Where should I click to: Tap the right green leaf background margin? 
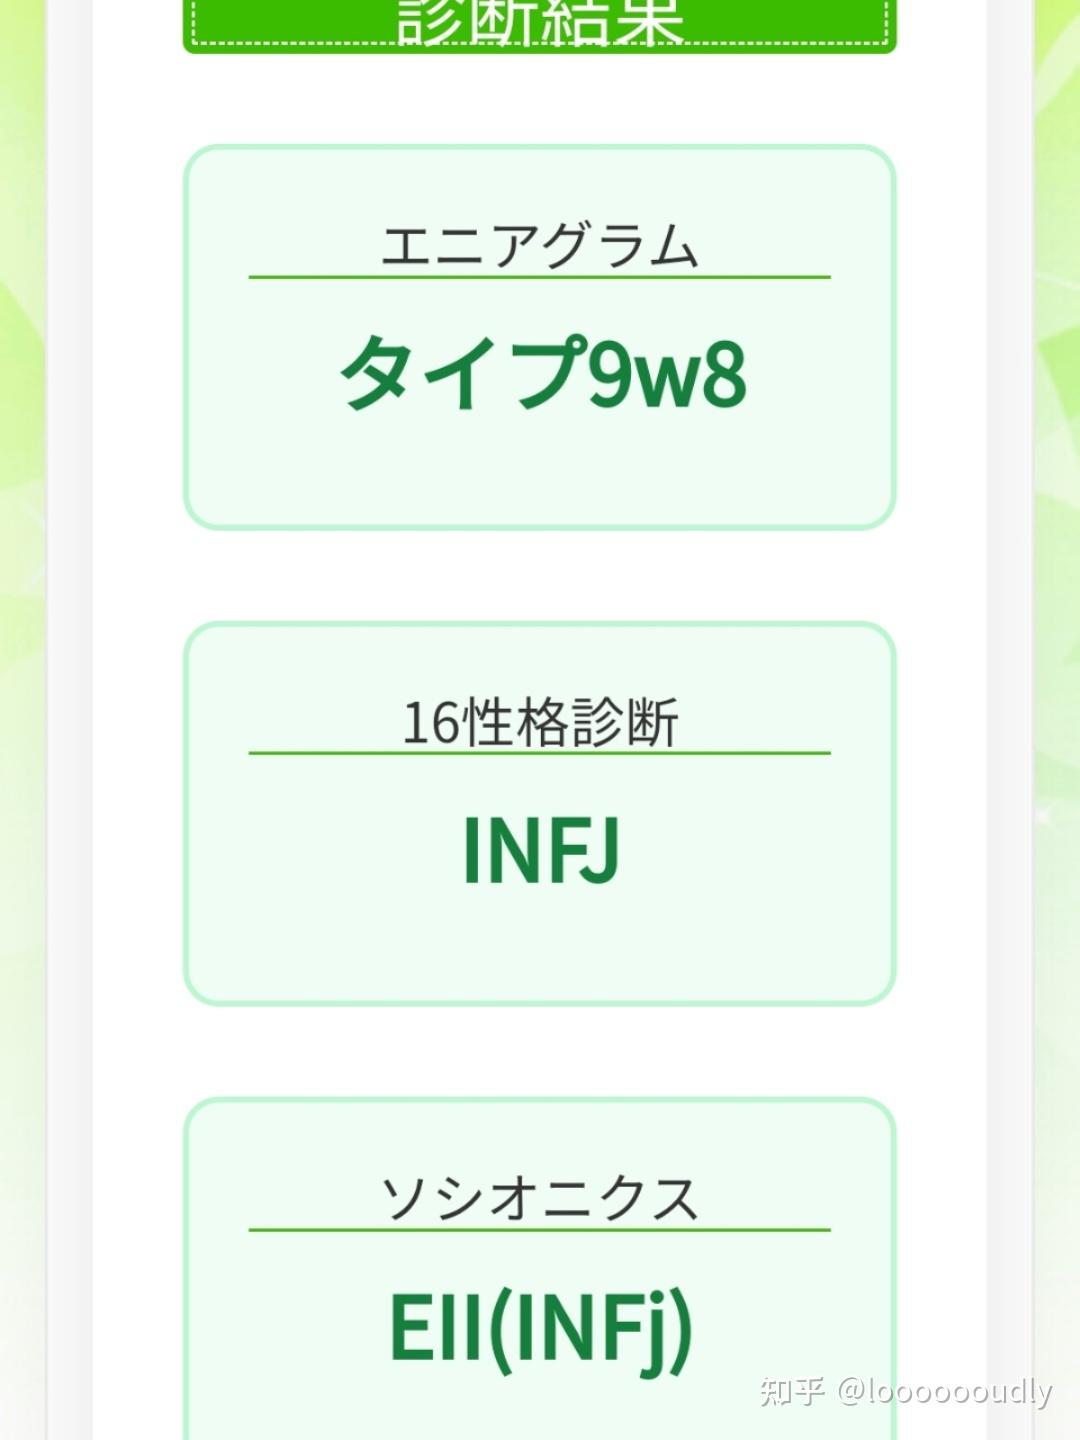[x=1058, y=700]
